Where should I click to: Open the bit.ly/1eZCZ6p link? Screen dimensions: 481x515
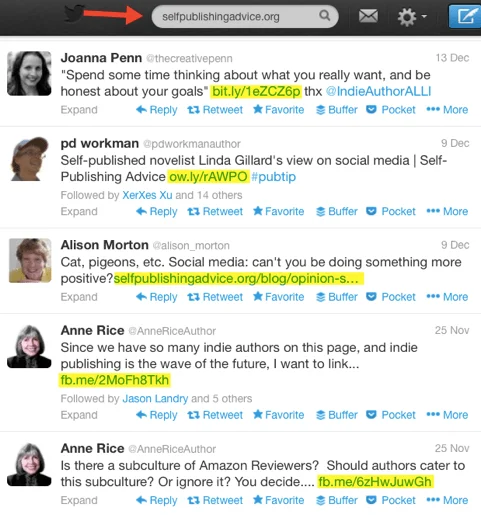[256, 91]
